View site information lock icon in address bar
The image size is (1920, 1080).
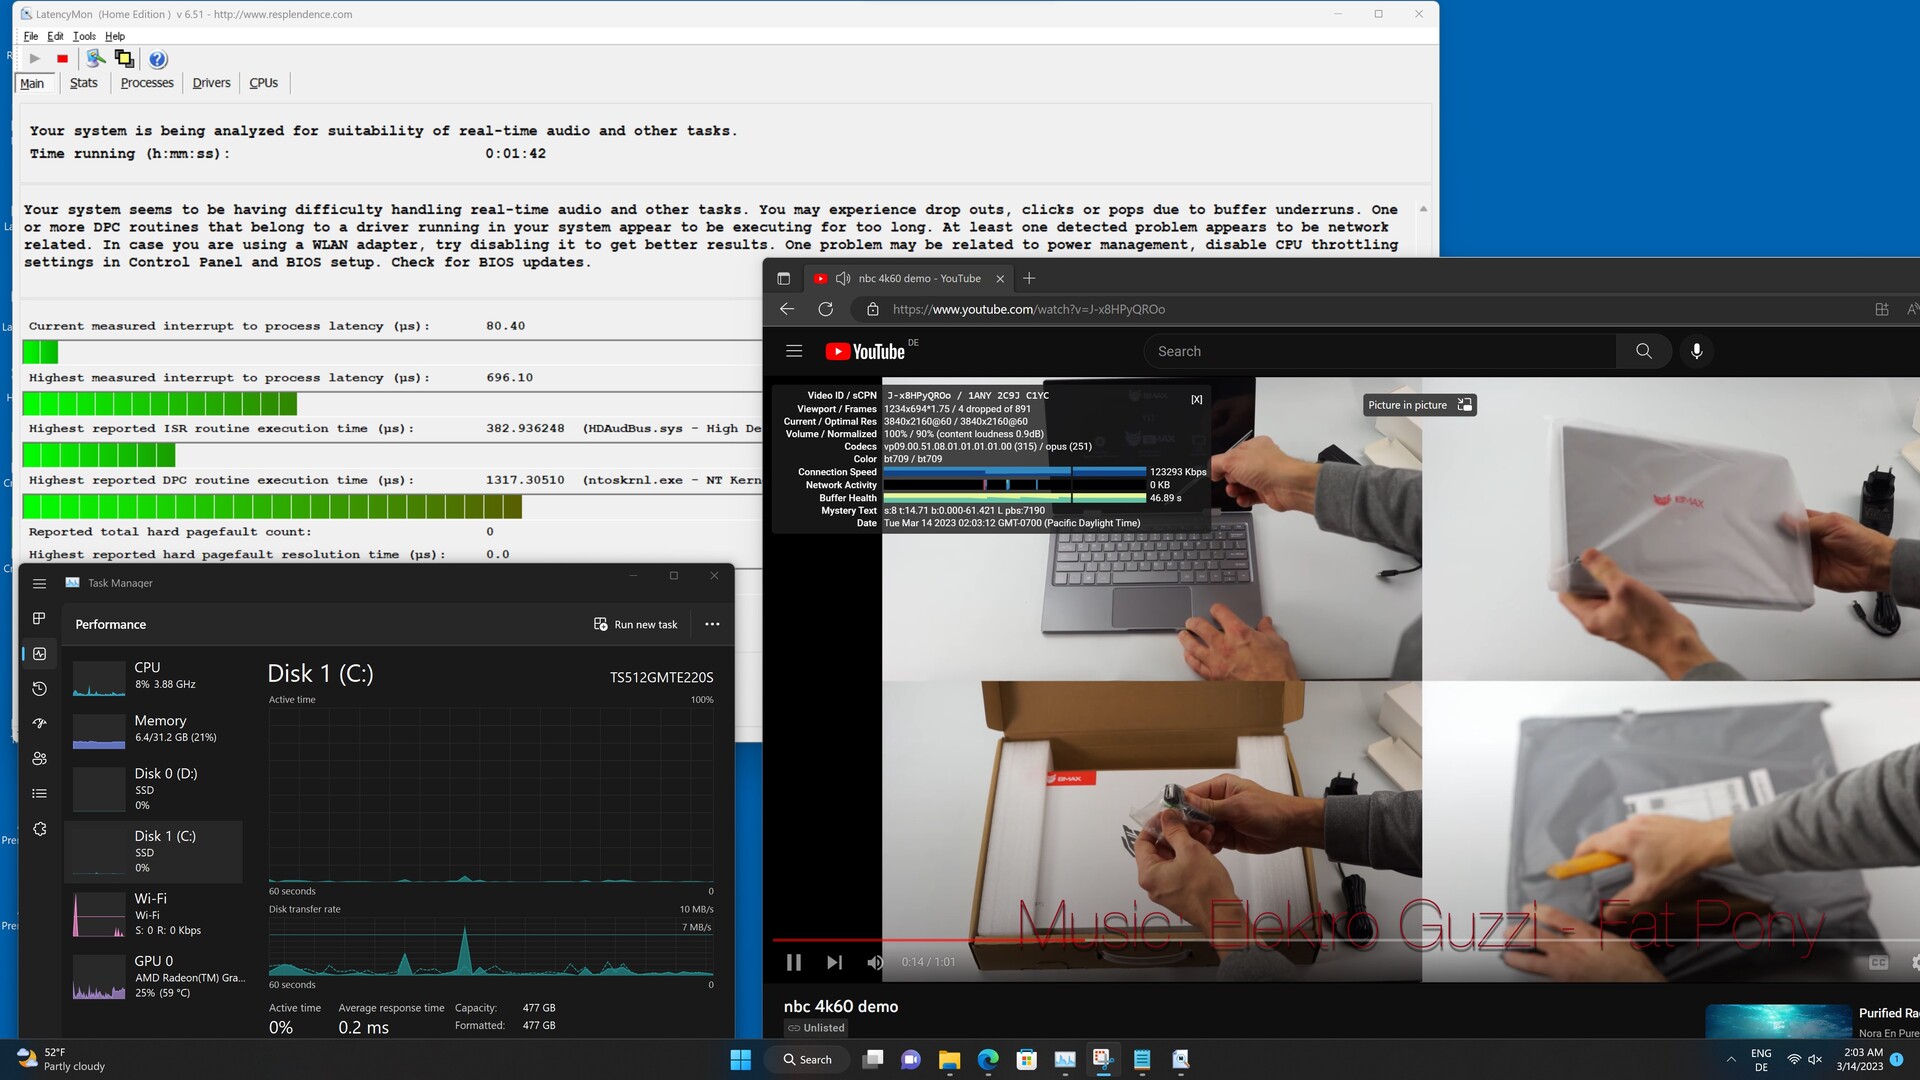[x=872, y=309]
